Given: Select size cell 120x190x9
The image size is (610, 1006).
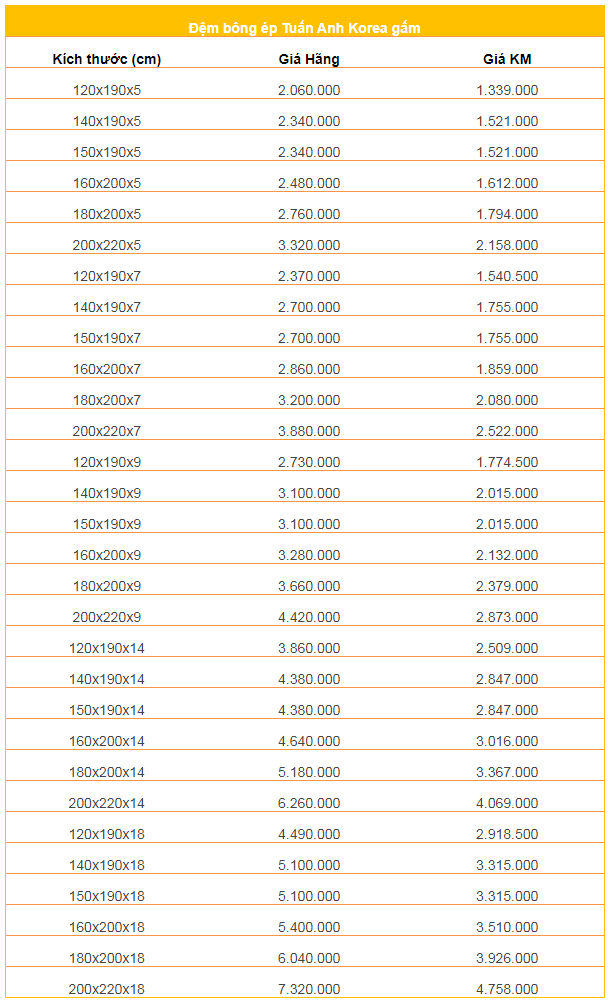Looking at the screenshot, I should click(x=106, y=463).
